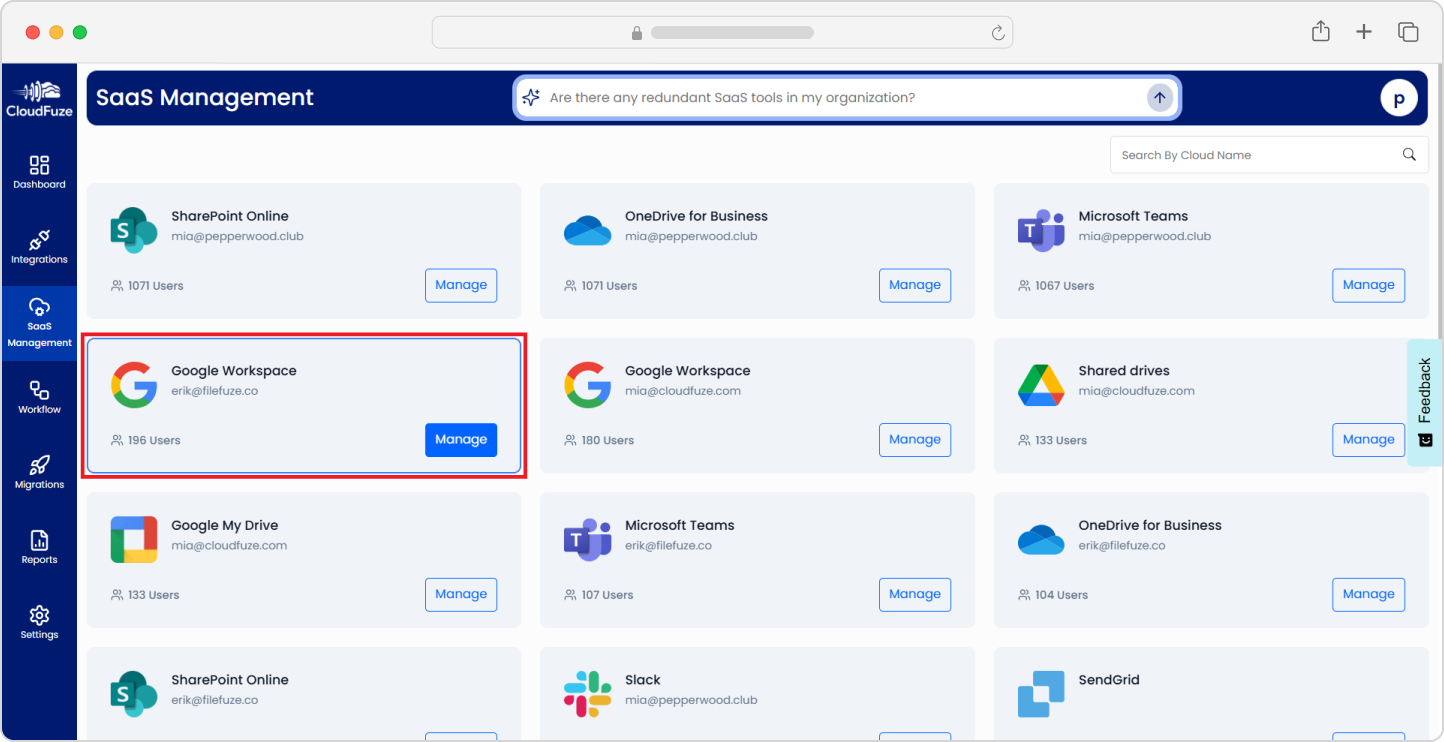
Task: Click the 'Slack' card title
Action: point(643,680)
